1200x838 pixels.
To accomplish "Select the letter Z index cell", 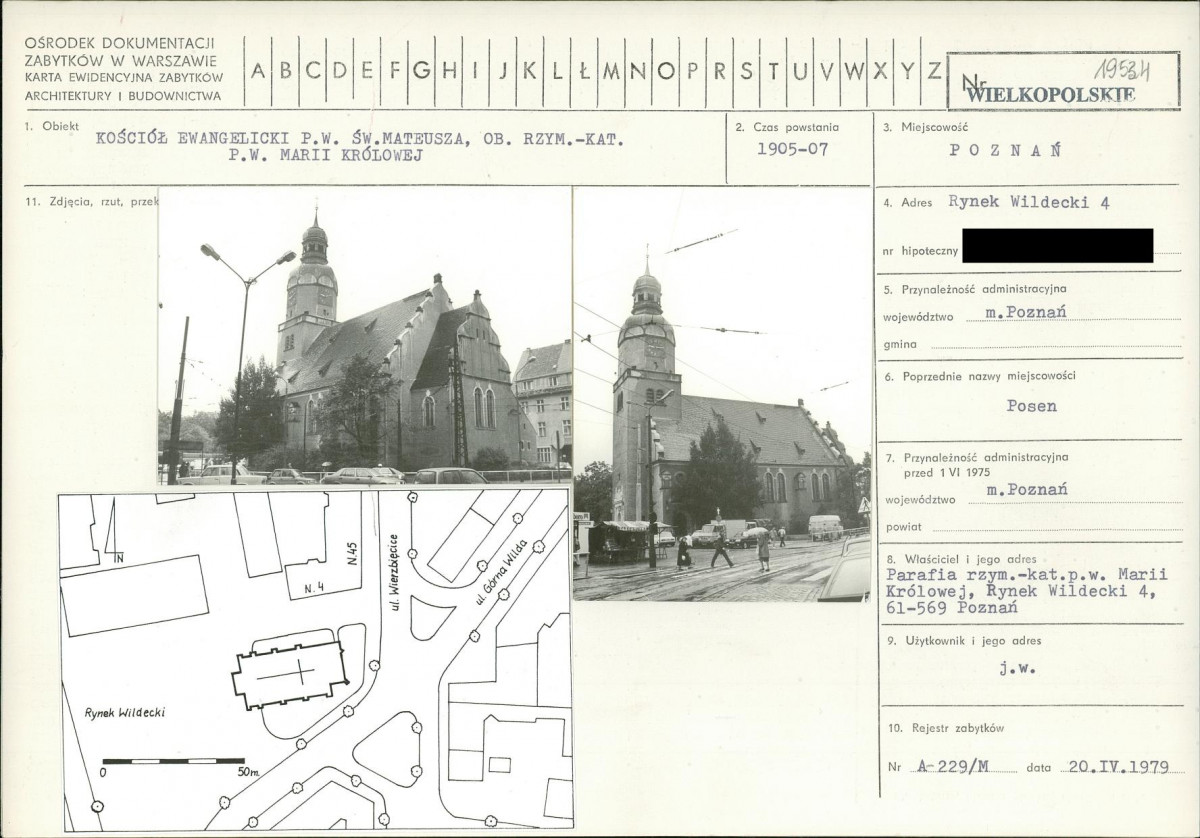I will (933, 71).
